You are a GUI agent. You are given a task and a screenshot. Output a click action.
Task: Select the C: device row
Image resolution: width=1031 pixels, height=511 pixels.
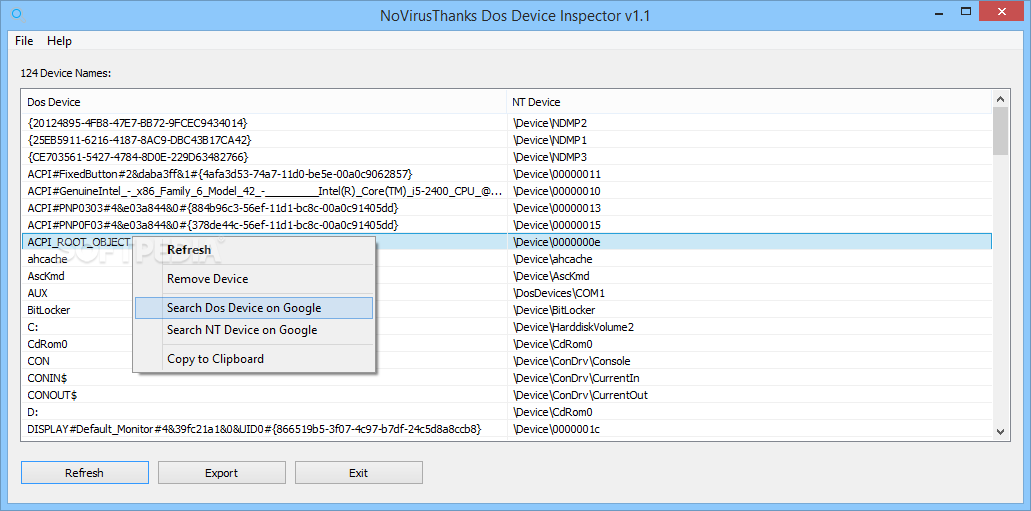point(506,327)
